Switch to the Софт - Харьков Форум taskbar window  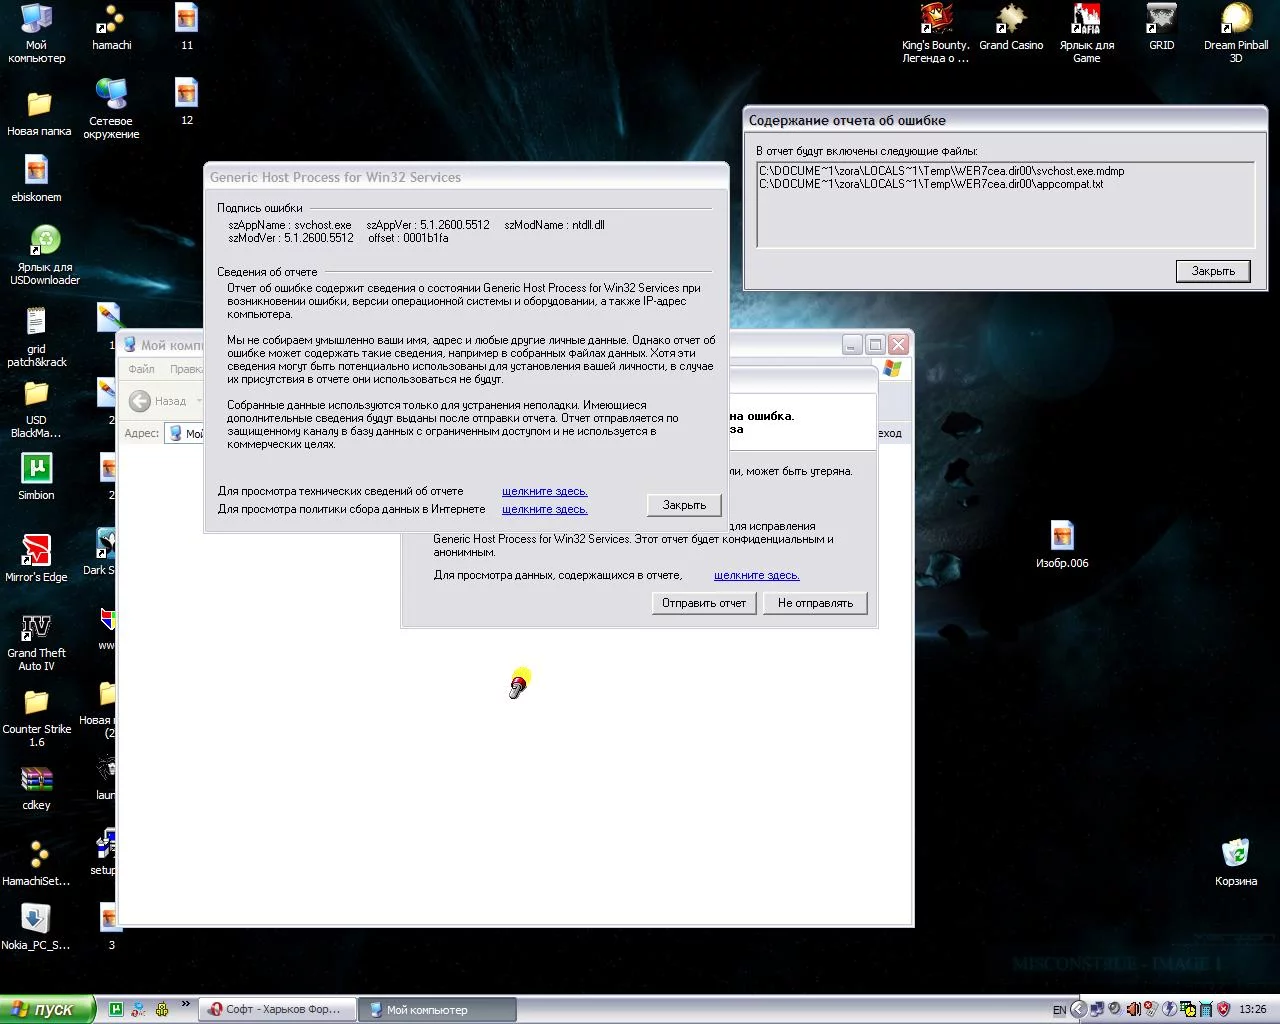pos(273,1009)
